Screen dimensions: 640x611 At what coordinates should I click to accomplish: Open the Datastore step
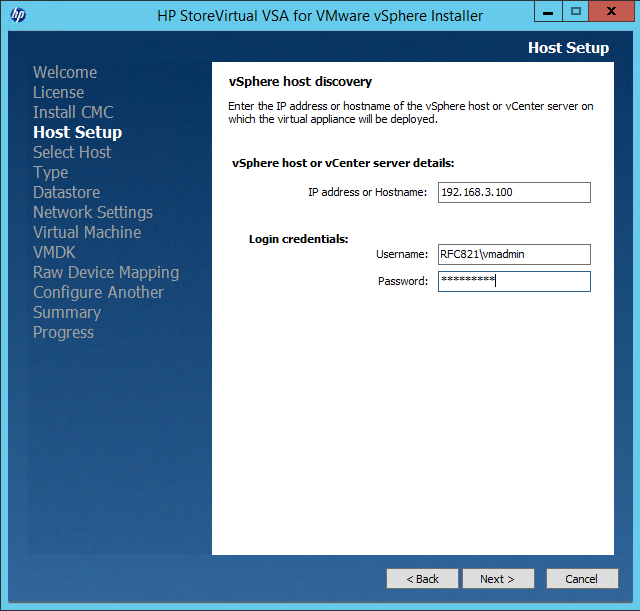pyautogui.click(x=66, y=193)
